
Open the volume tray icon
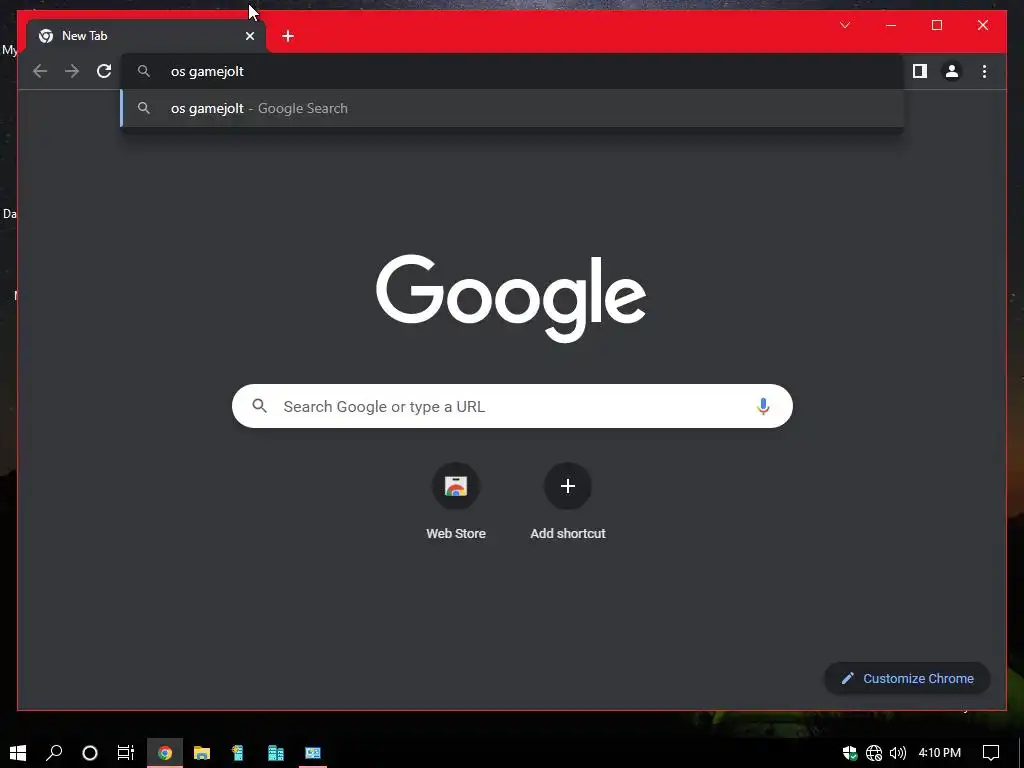pos(898,753)
